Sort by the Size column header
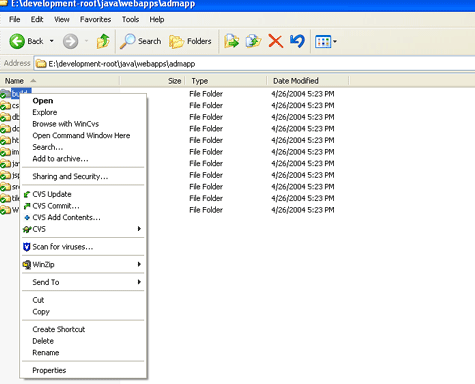The width and height of the screenshot is (475, 384). 153,81
